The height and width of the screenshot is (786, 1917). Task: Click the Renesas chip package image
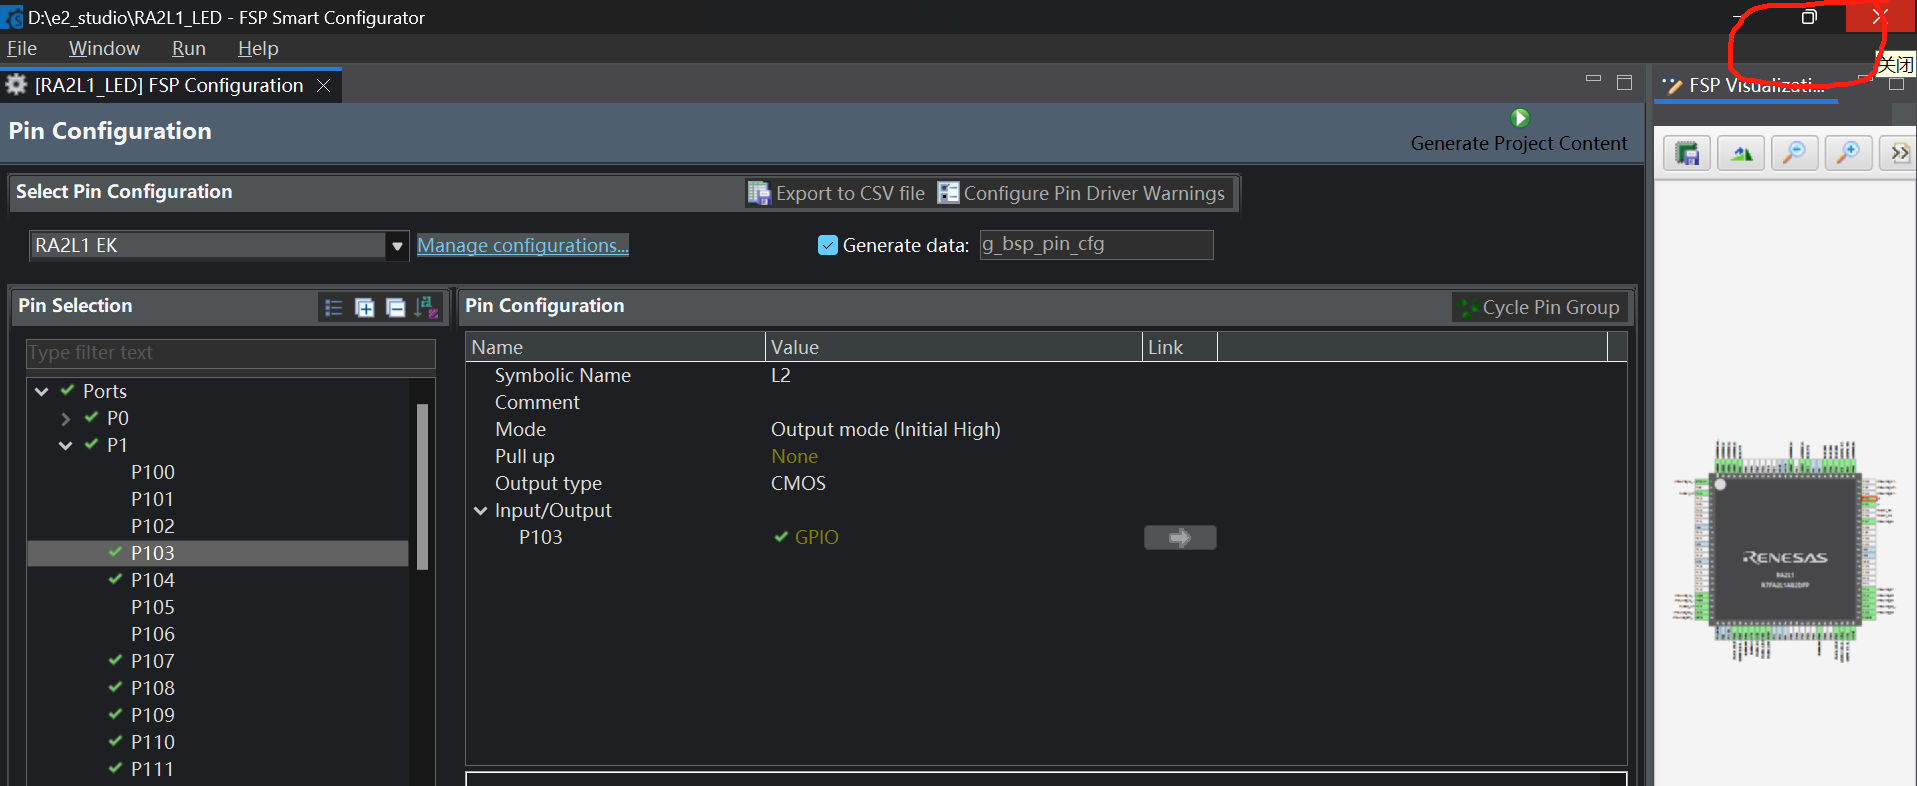1785,550
